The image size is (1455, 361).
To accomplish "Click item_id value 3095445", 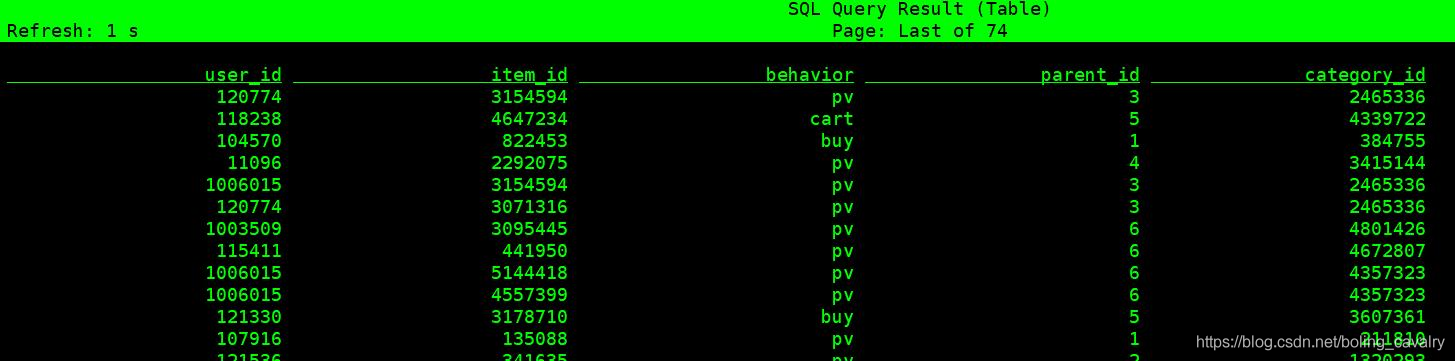I will click(x=529, y=229).
